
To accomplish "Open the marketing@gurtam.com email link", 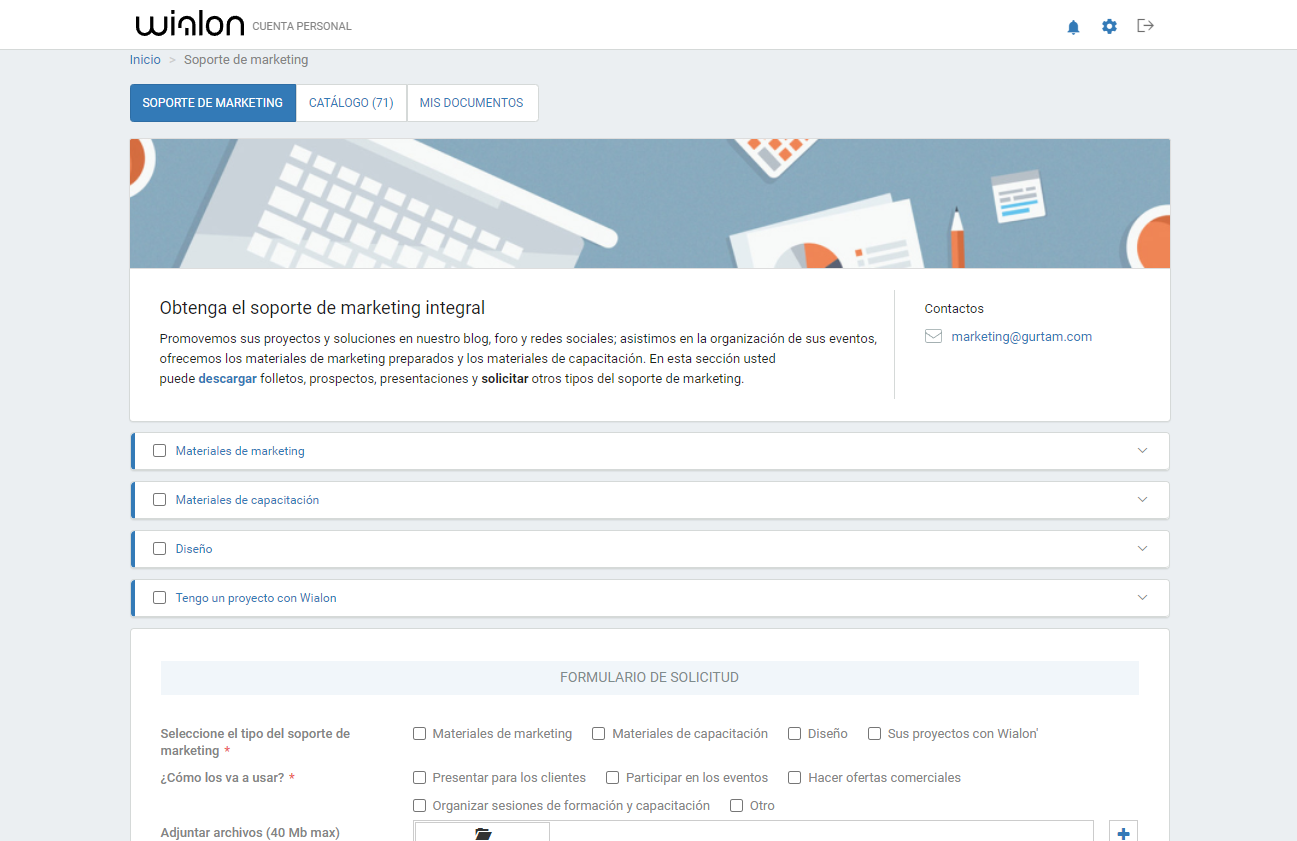I will [1021, 336].
